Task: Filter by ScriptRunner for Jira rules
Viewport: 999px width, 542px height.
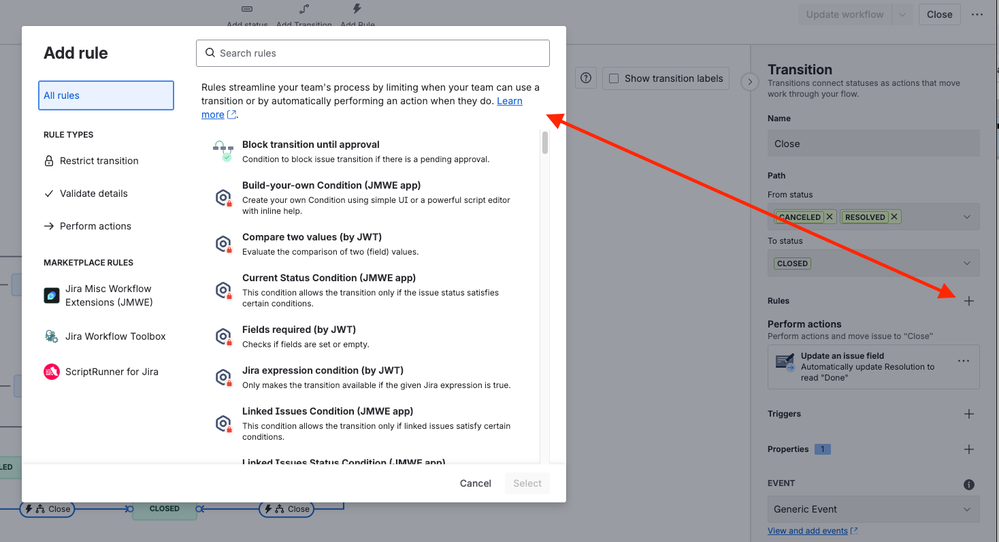Action: coord(106,371)
